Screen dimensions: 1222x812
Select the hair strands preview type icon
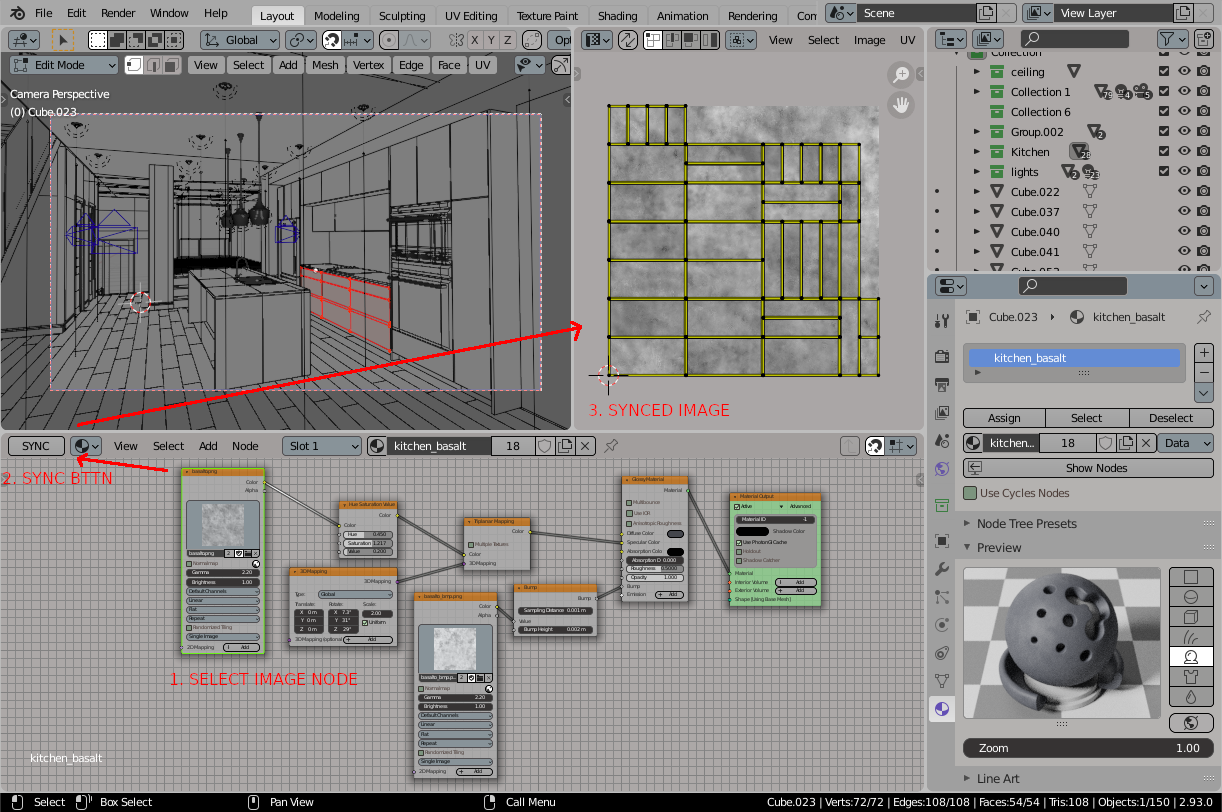pos(1190,637)
